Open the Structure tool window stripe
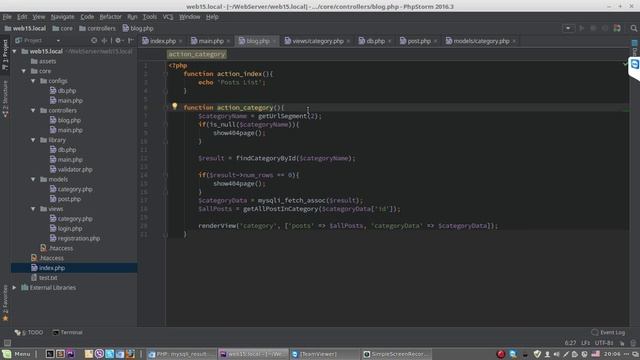The image size is (640, 360). click(5, 99)
